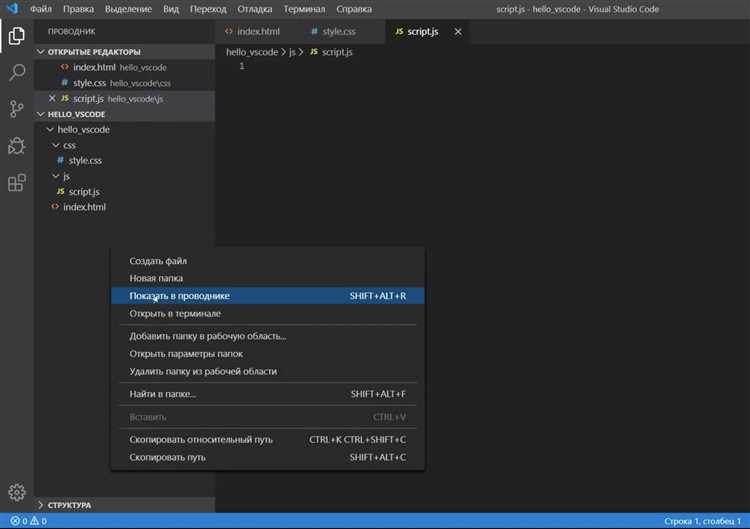Open the Терминал menu
This screenshot has height=529, width=750.
304,9
